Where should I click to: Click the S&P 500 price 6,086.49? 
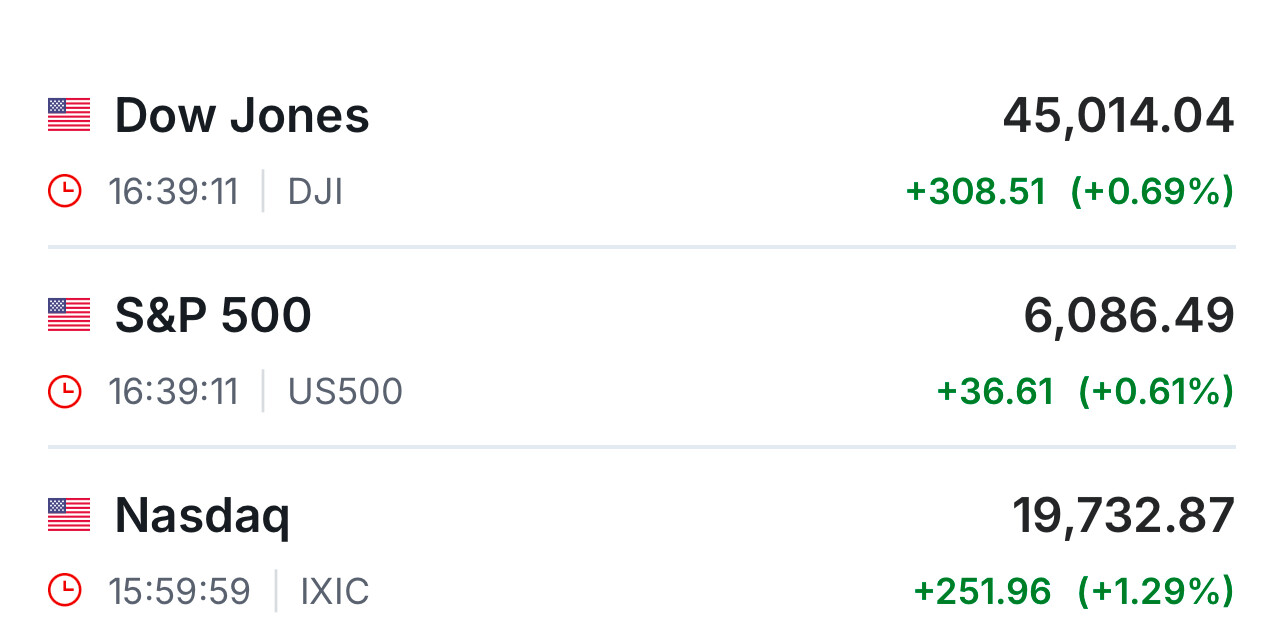click(x=1128, y=316)
